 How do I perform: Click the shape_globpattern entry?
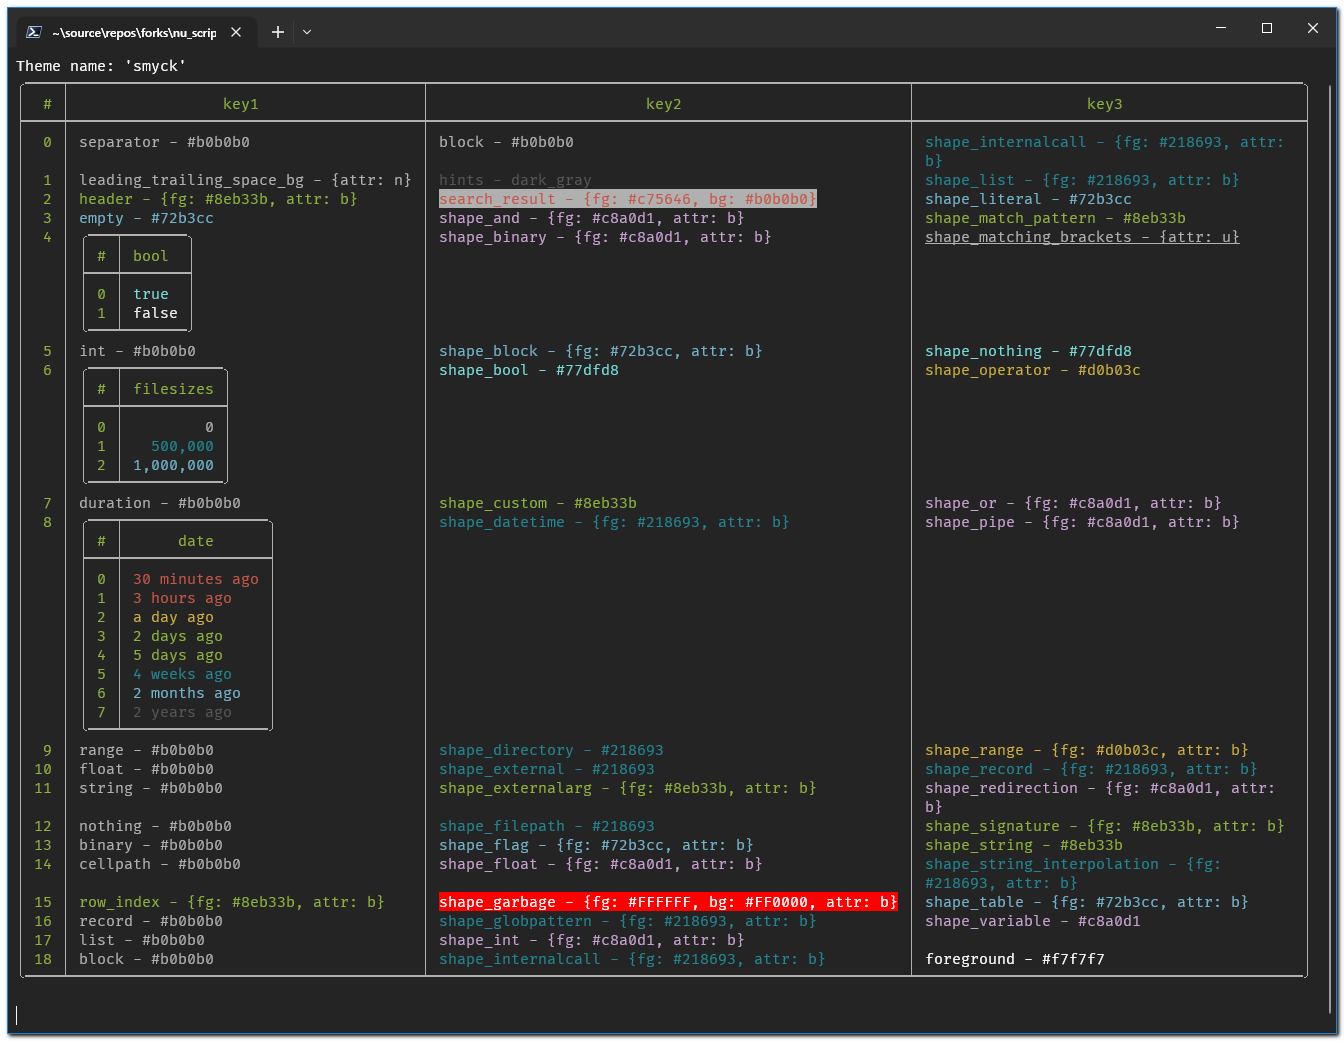coord(628,921)
